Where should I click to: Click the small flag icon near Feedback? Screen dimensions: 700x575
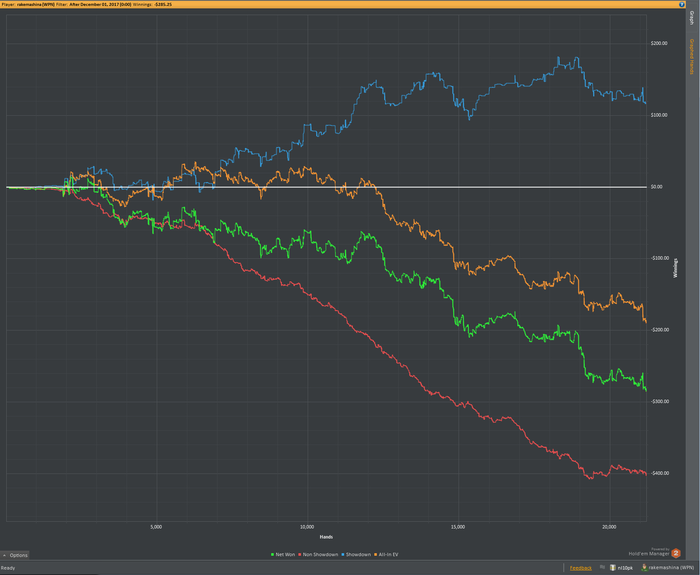(602, 567)
